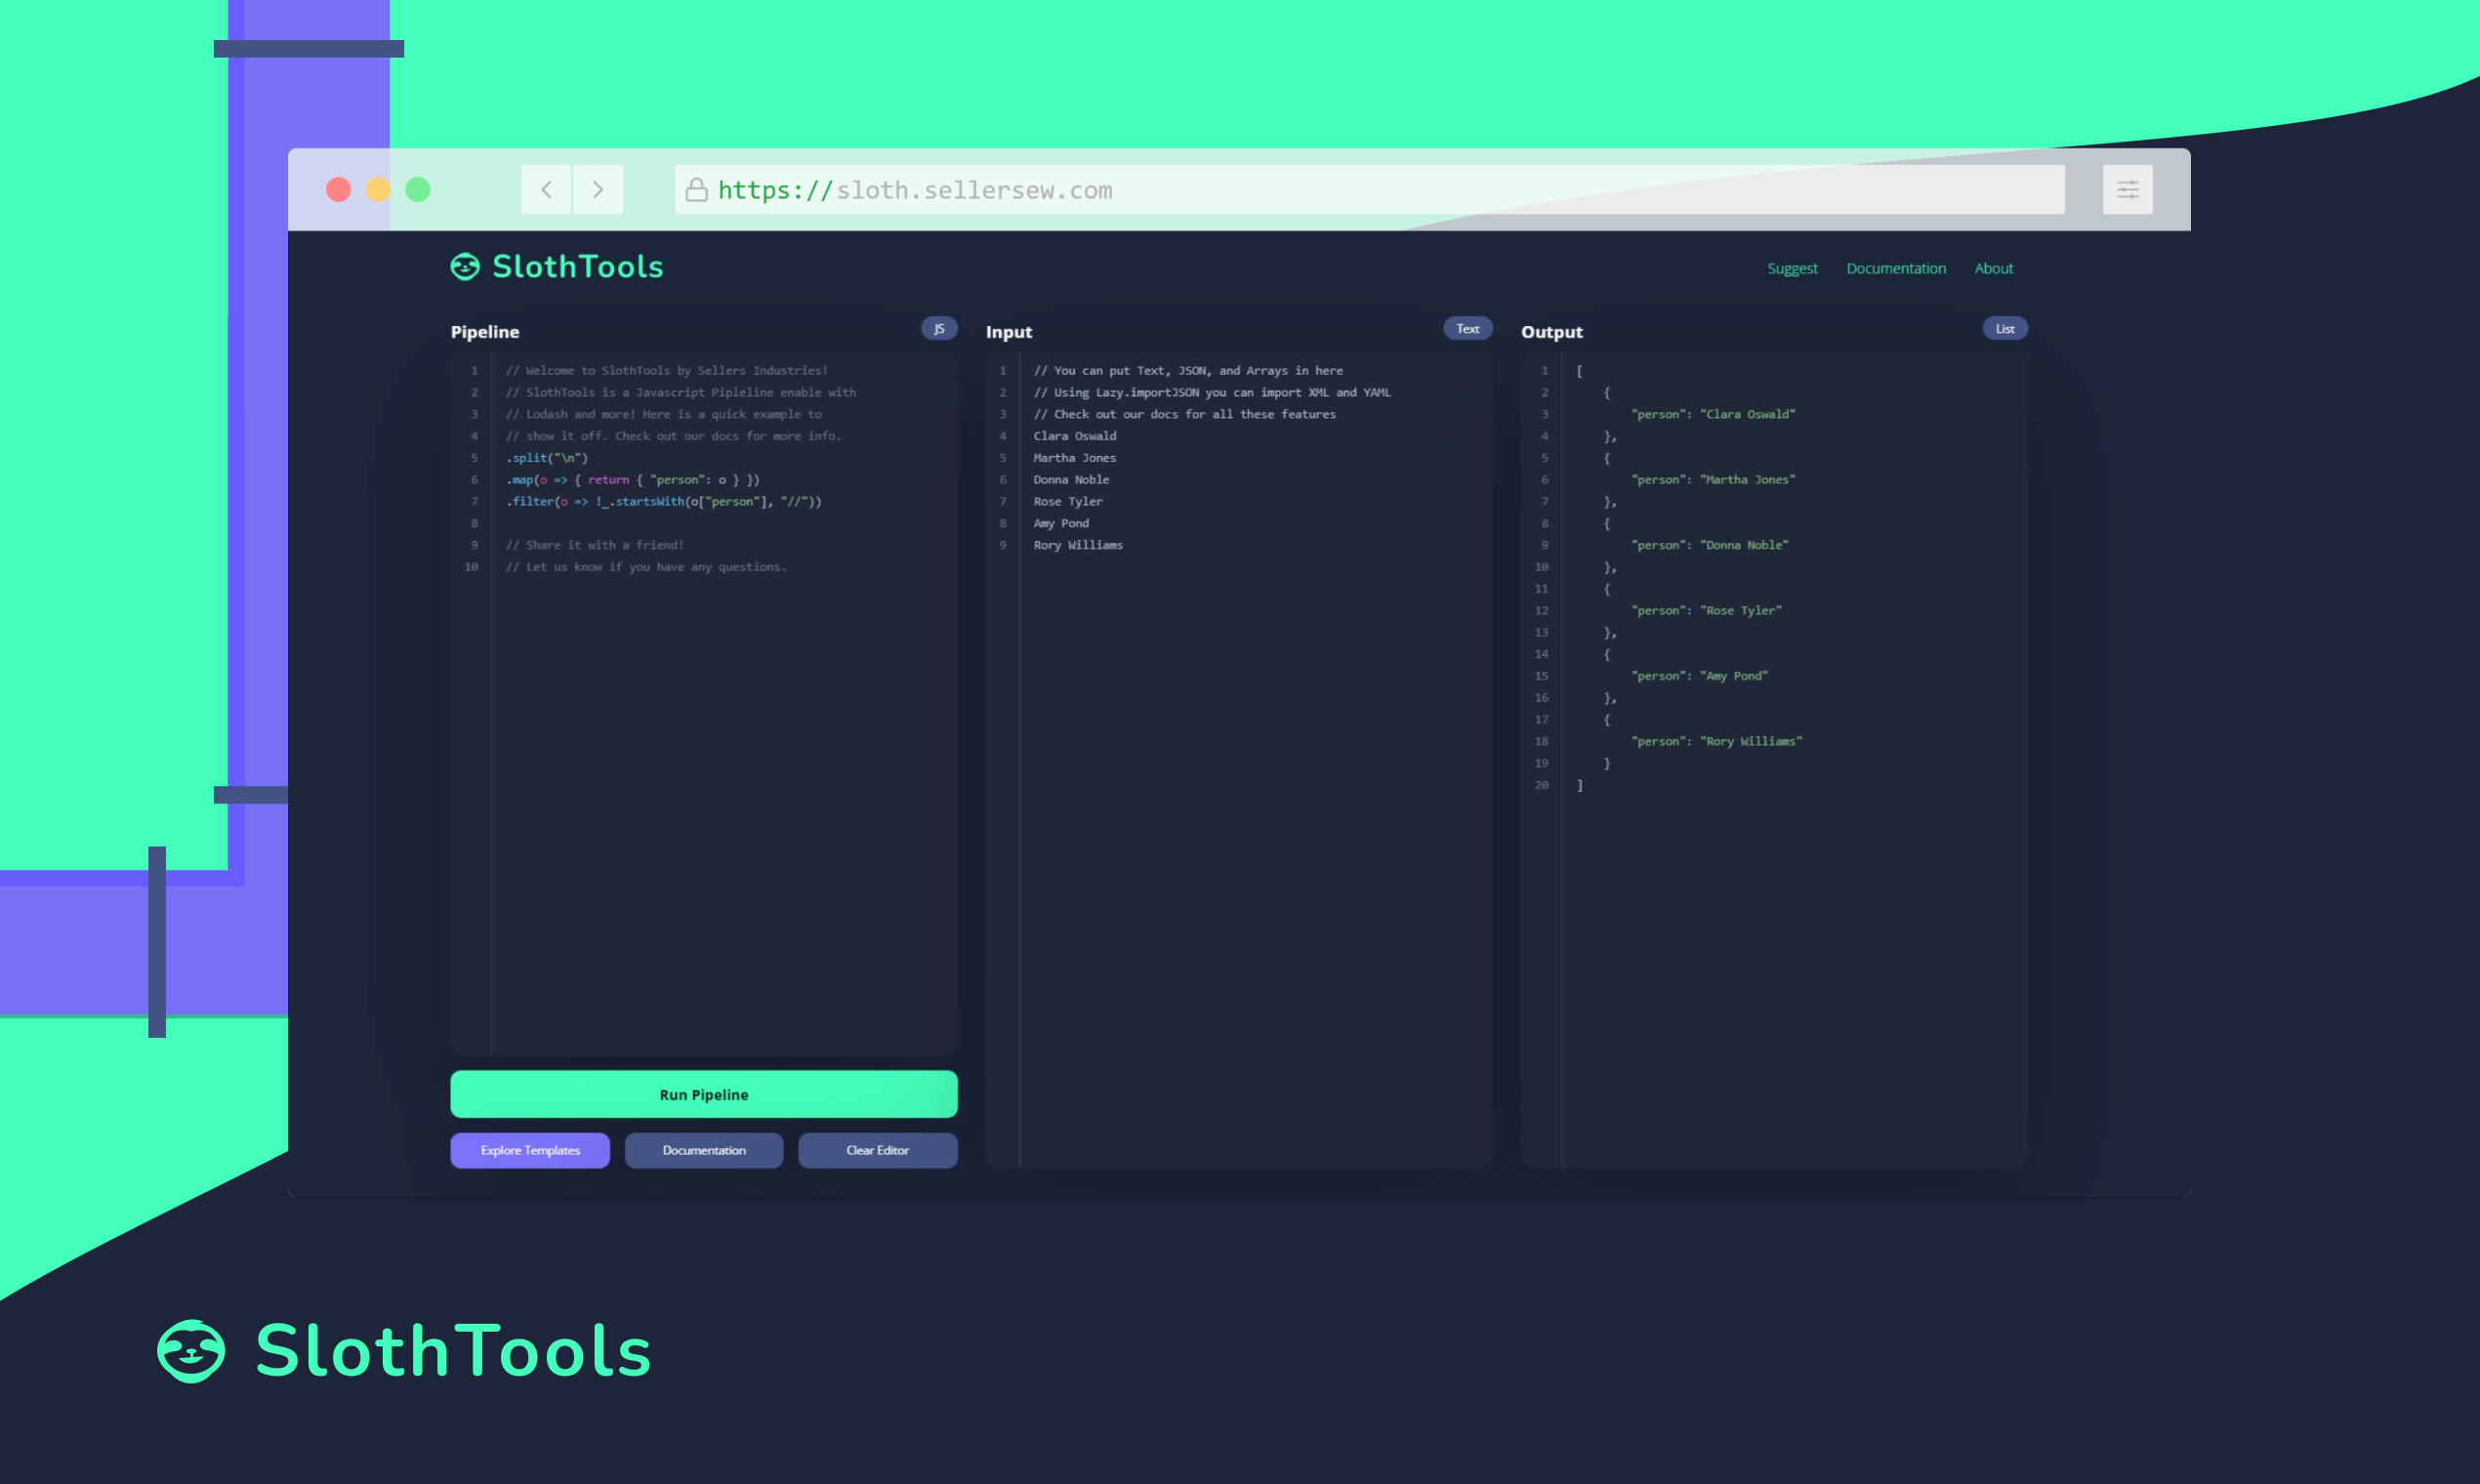Click the closing bracket on Output line 20
Viewport: 2480px width, 1484px height.
[1580, 785]
